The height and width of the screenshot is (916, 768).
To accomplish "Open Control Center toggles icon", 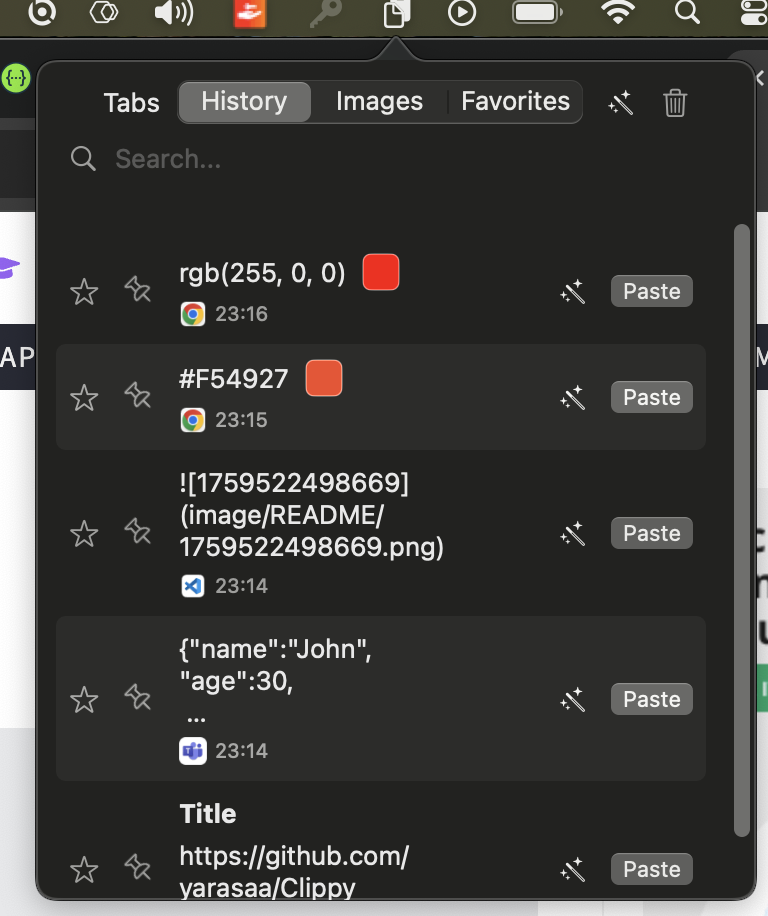I will coord(754,12).
